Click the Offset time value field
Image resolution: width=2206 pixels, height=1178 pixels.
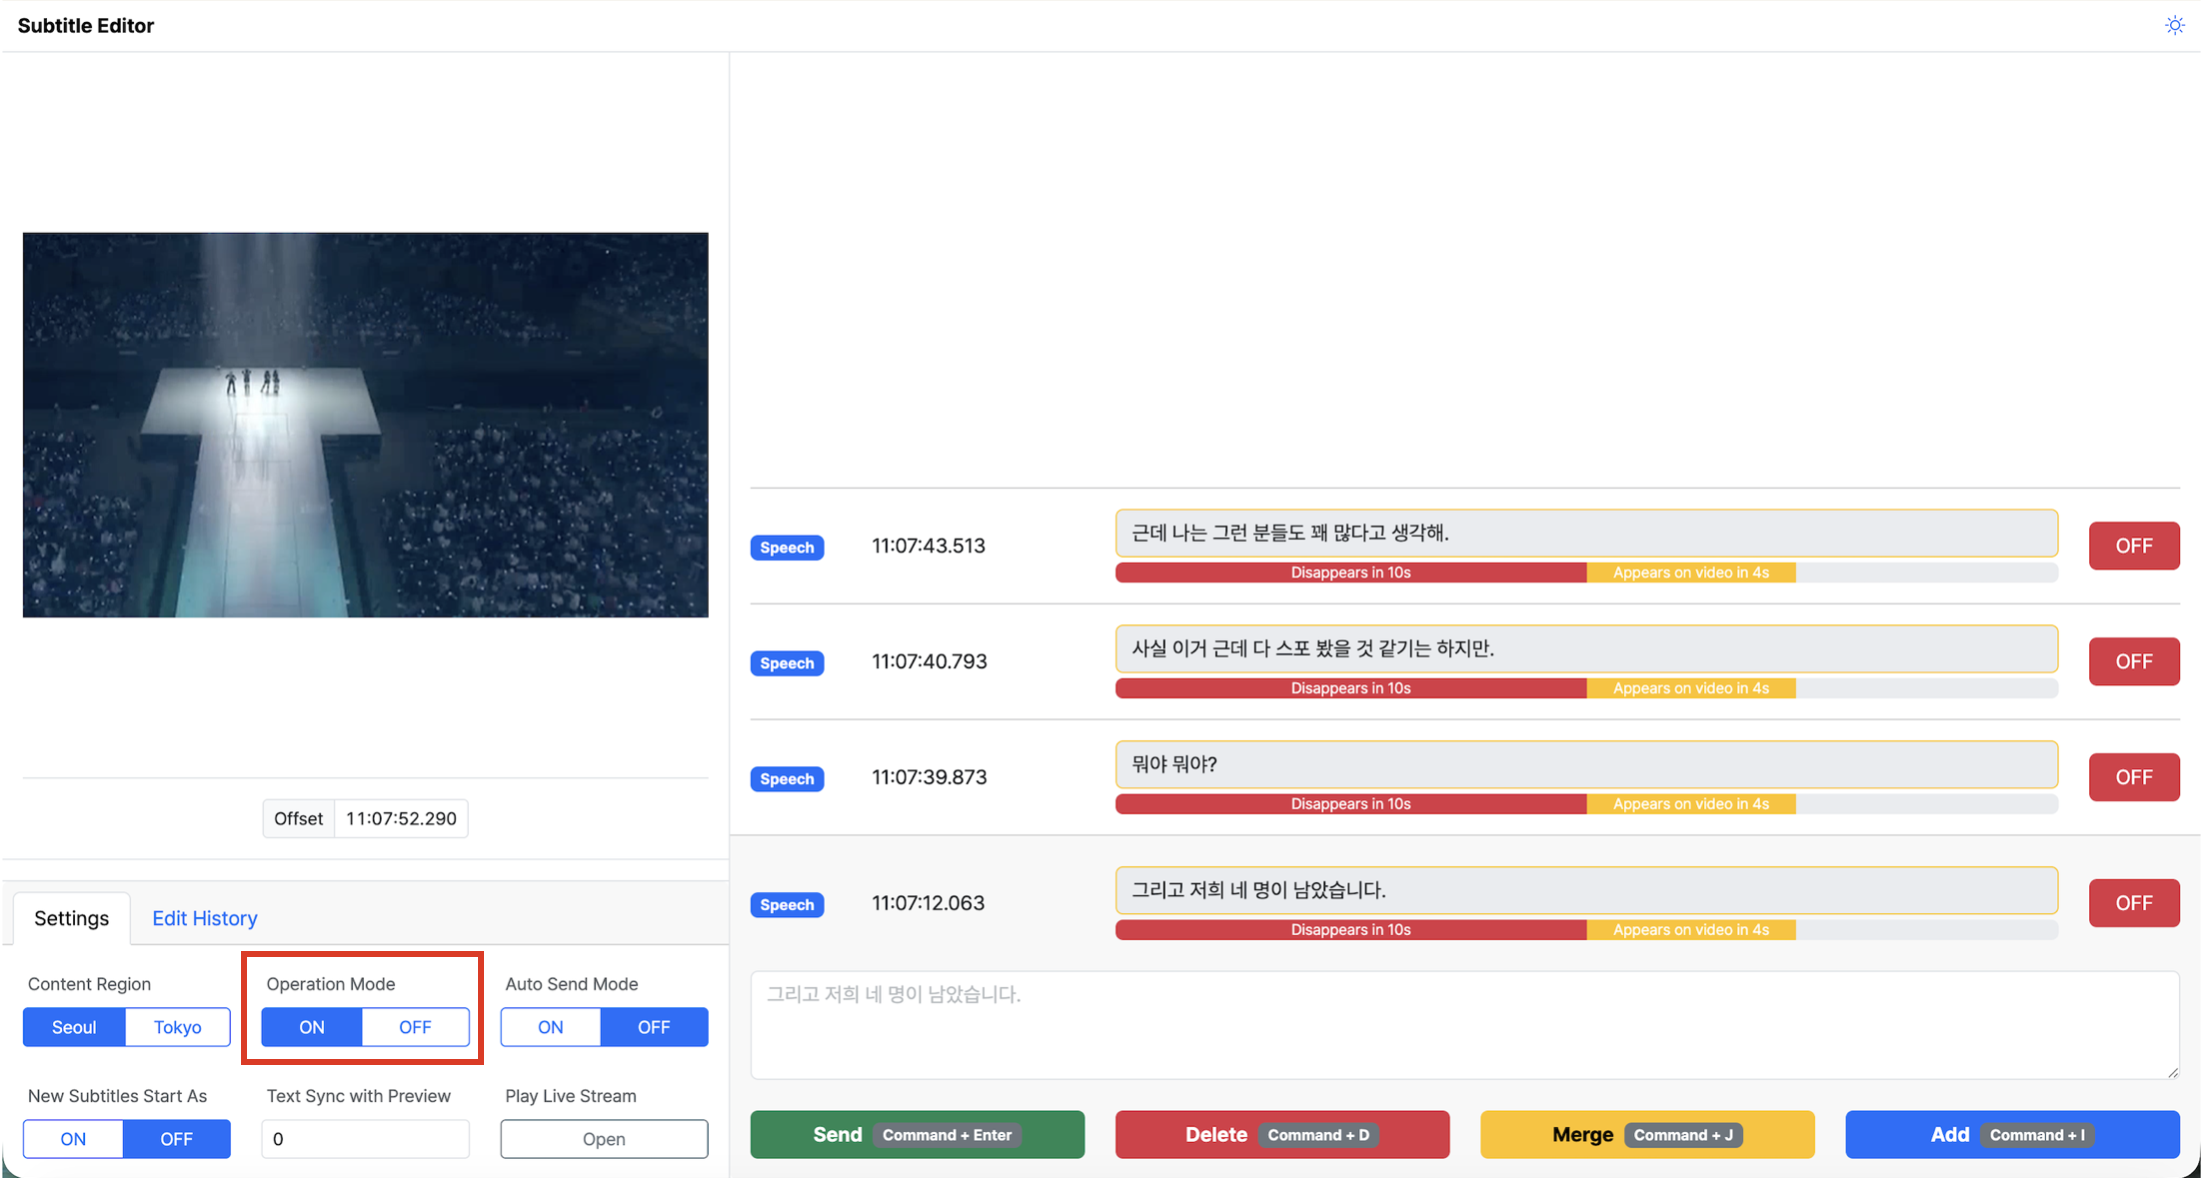pos(401,819)
